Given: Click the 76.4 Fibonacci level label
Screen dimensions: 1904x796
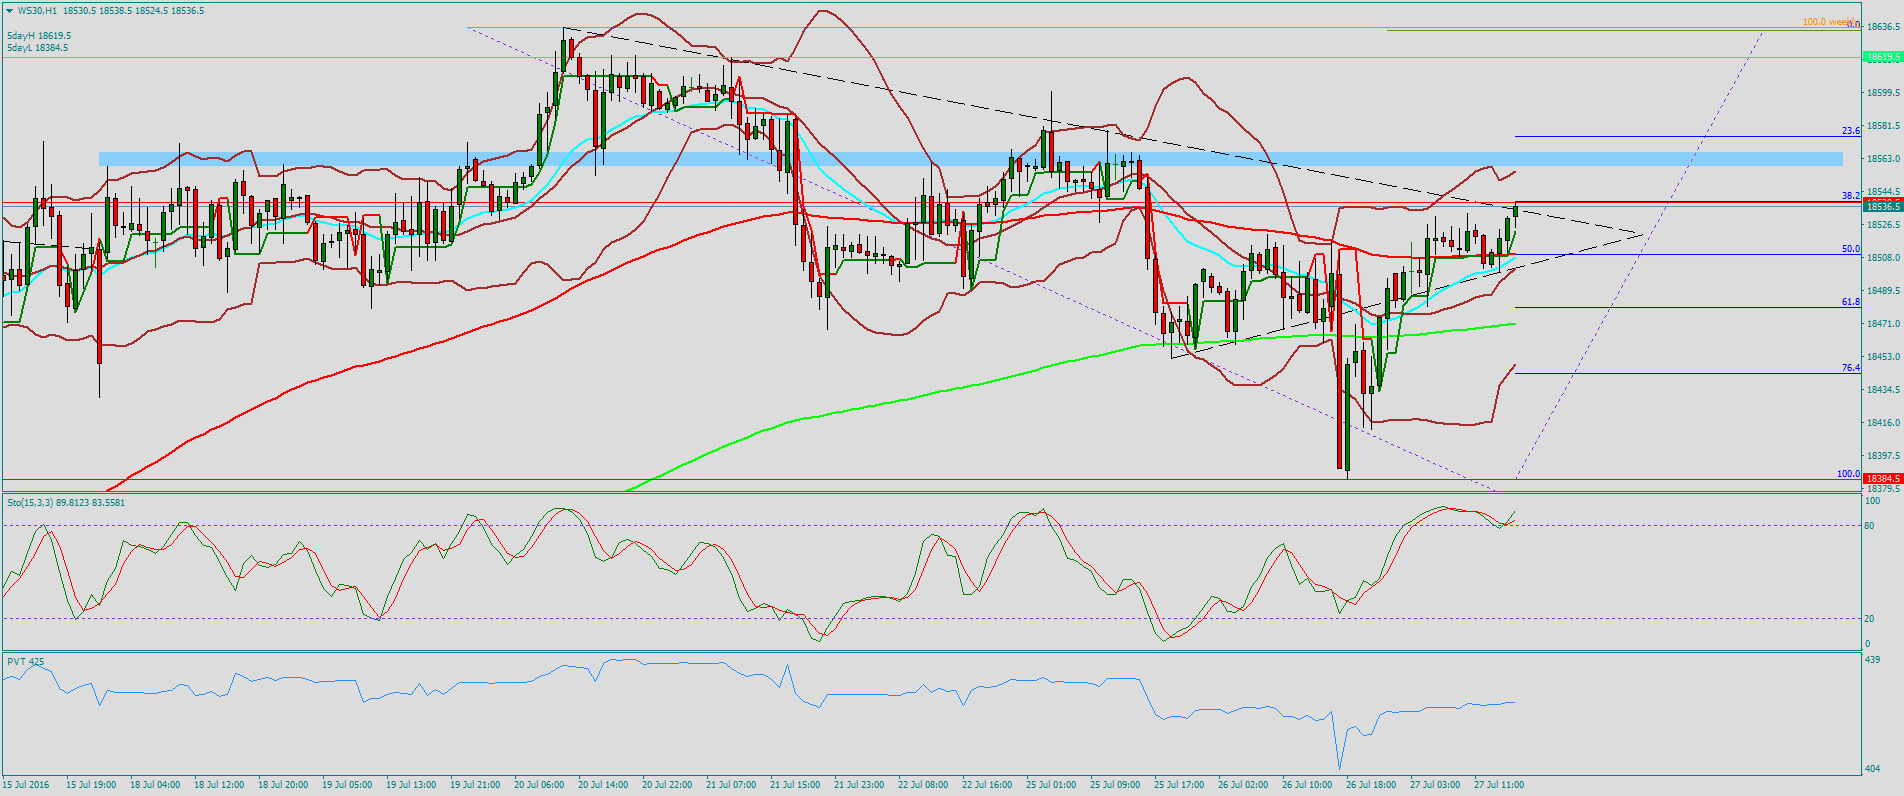Looking at the screenshot, I should 1850,368.
